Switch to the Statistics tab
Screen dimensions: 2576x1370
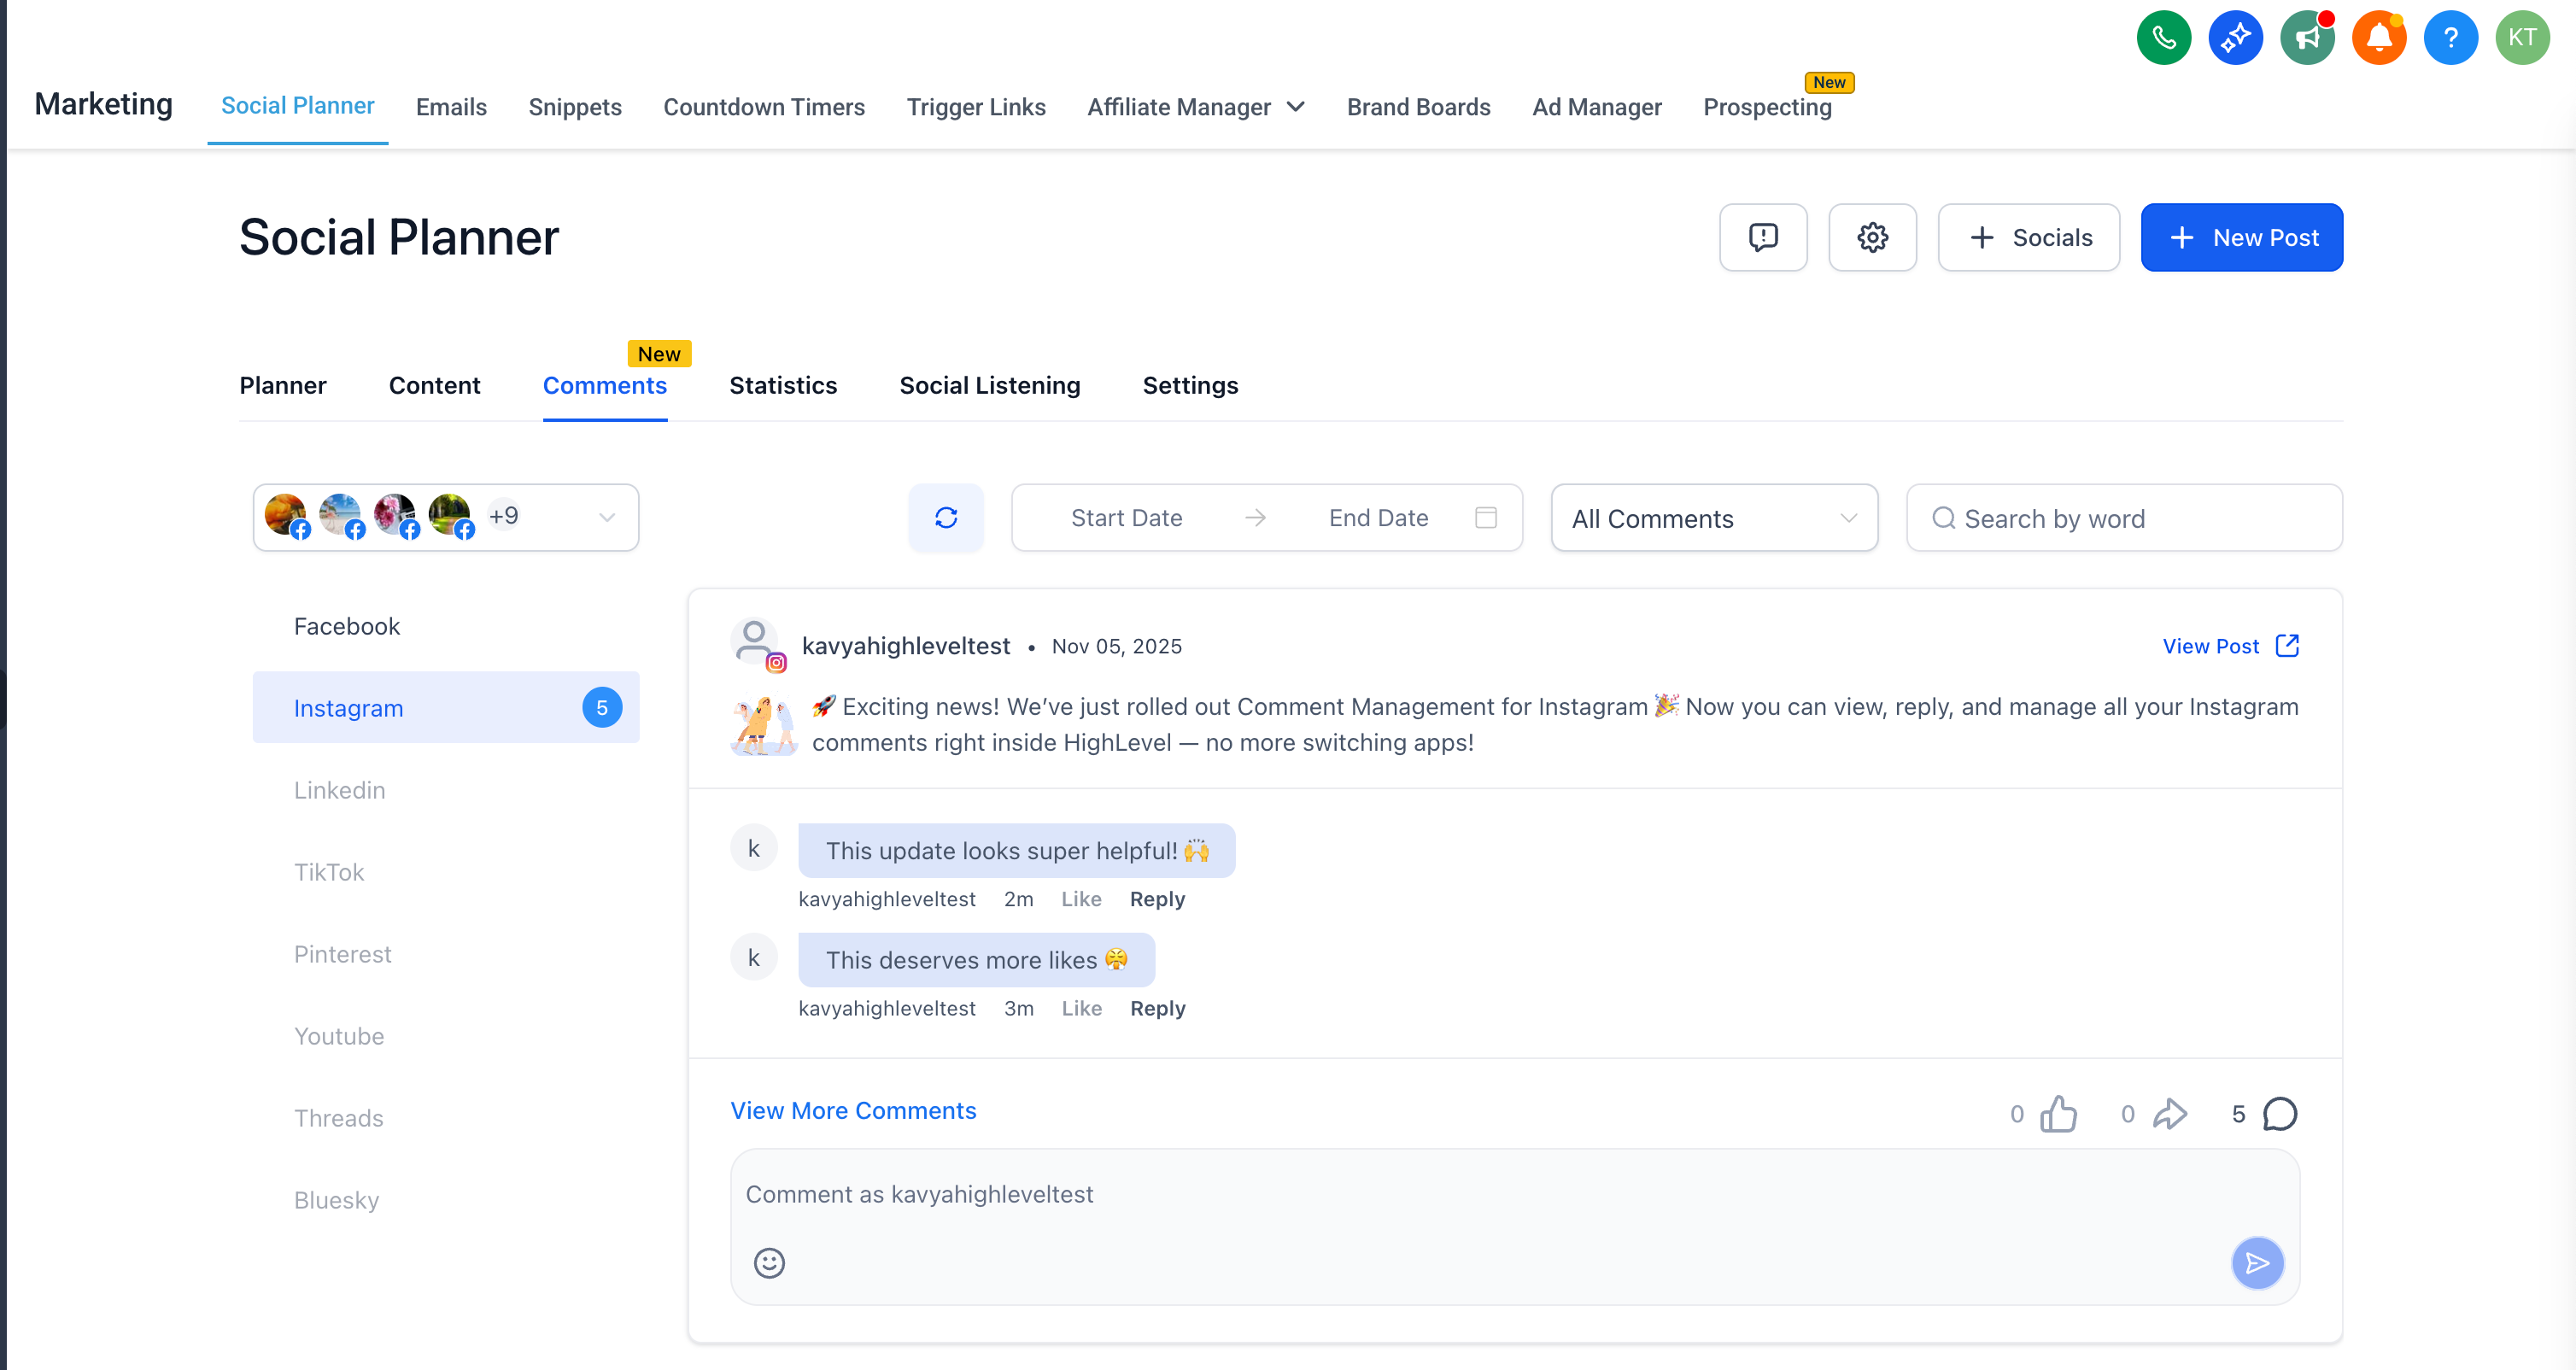[x=782, y=385]
